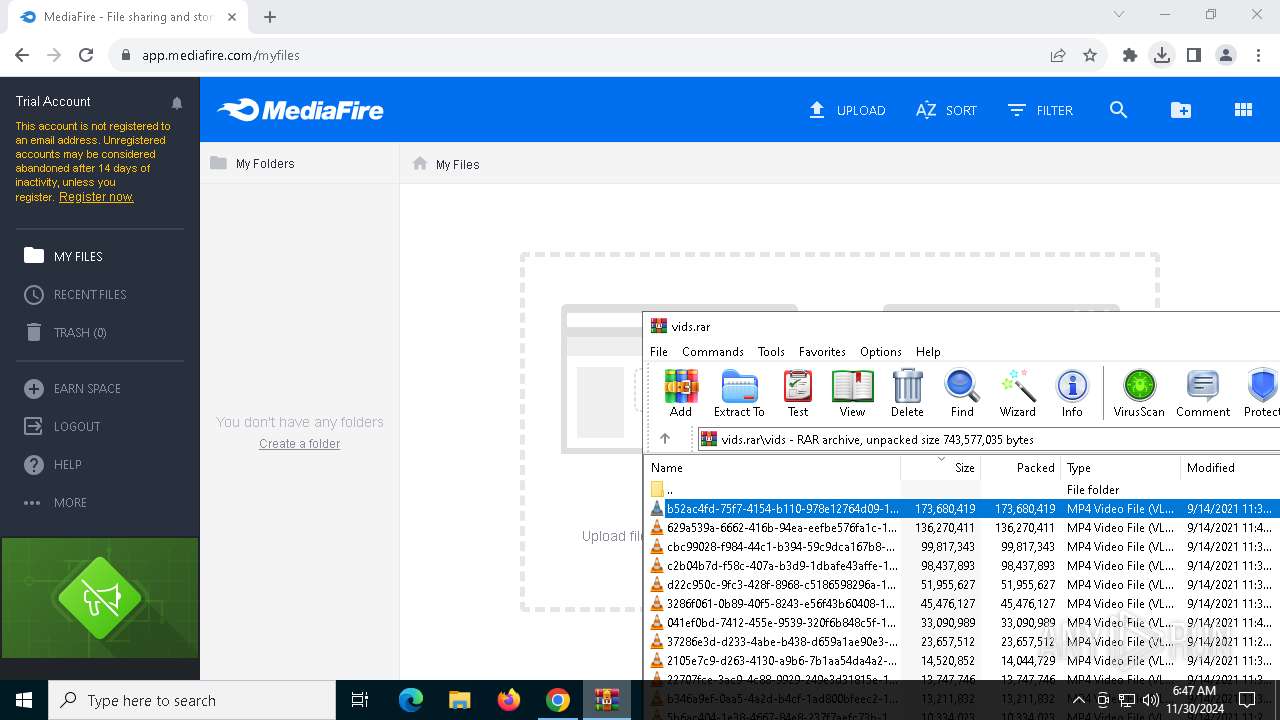Open WinRAR Help menu
Image resolution: width=1280 pixels, height=720 pixels.
[x=928, y=352]
